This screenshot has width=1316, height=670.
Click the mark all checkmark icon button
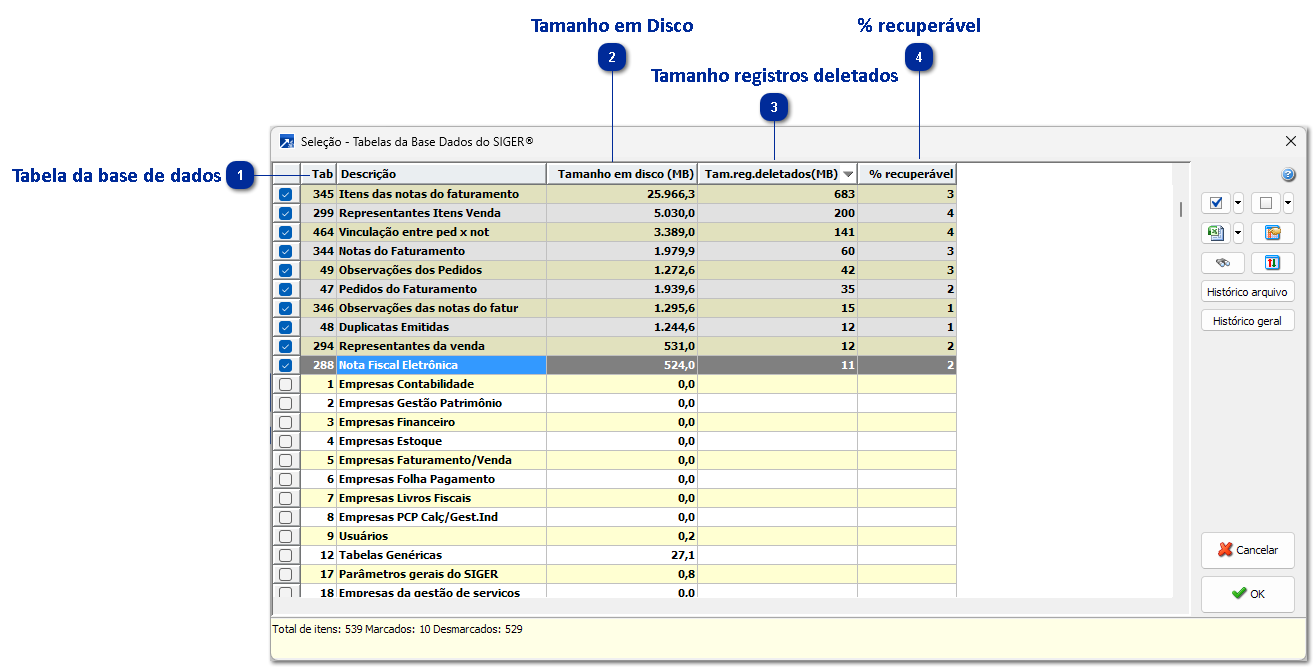coord(1216,203)
